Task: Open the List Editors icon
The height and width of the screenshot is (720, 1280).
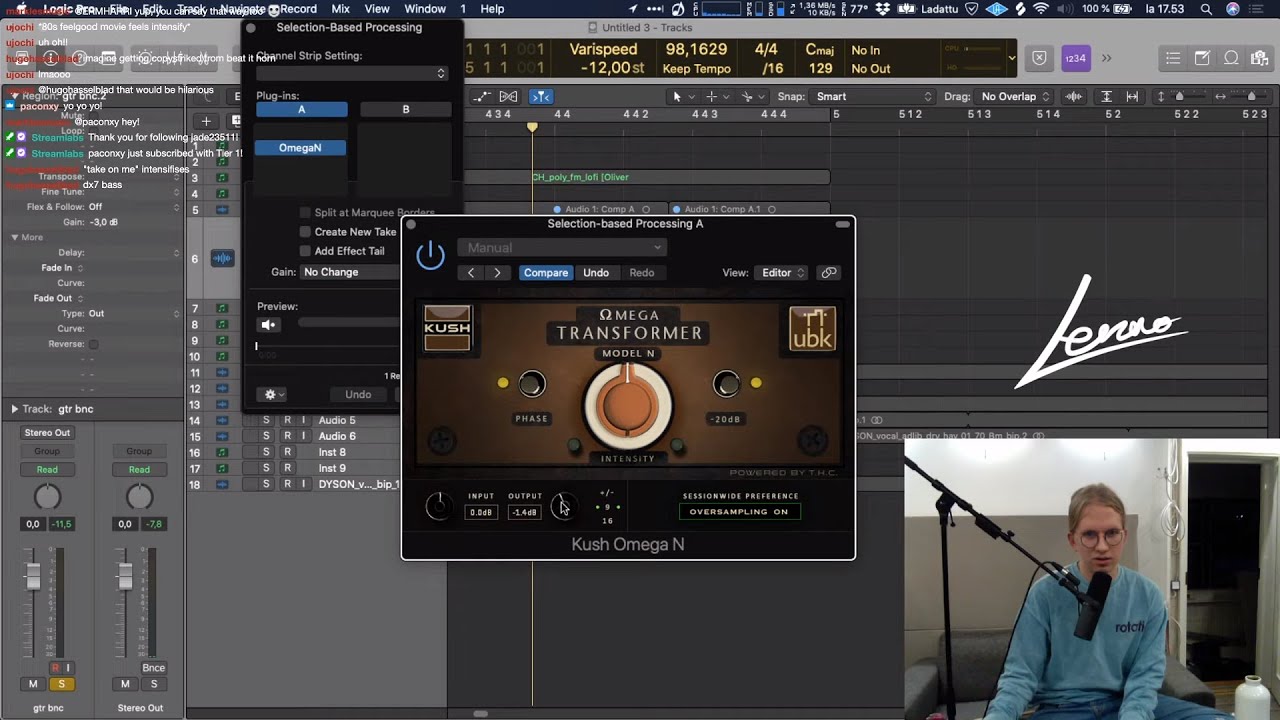Action: (1173, 58)
